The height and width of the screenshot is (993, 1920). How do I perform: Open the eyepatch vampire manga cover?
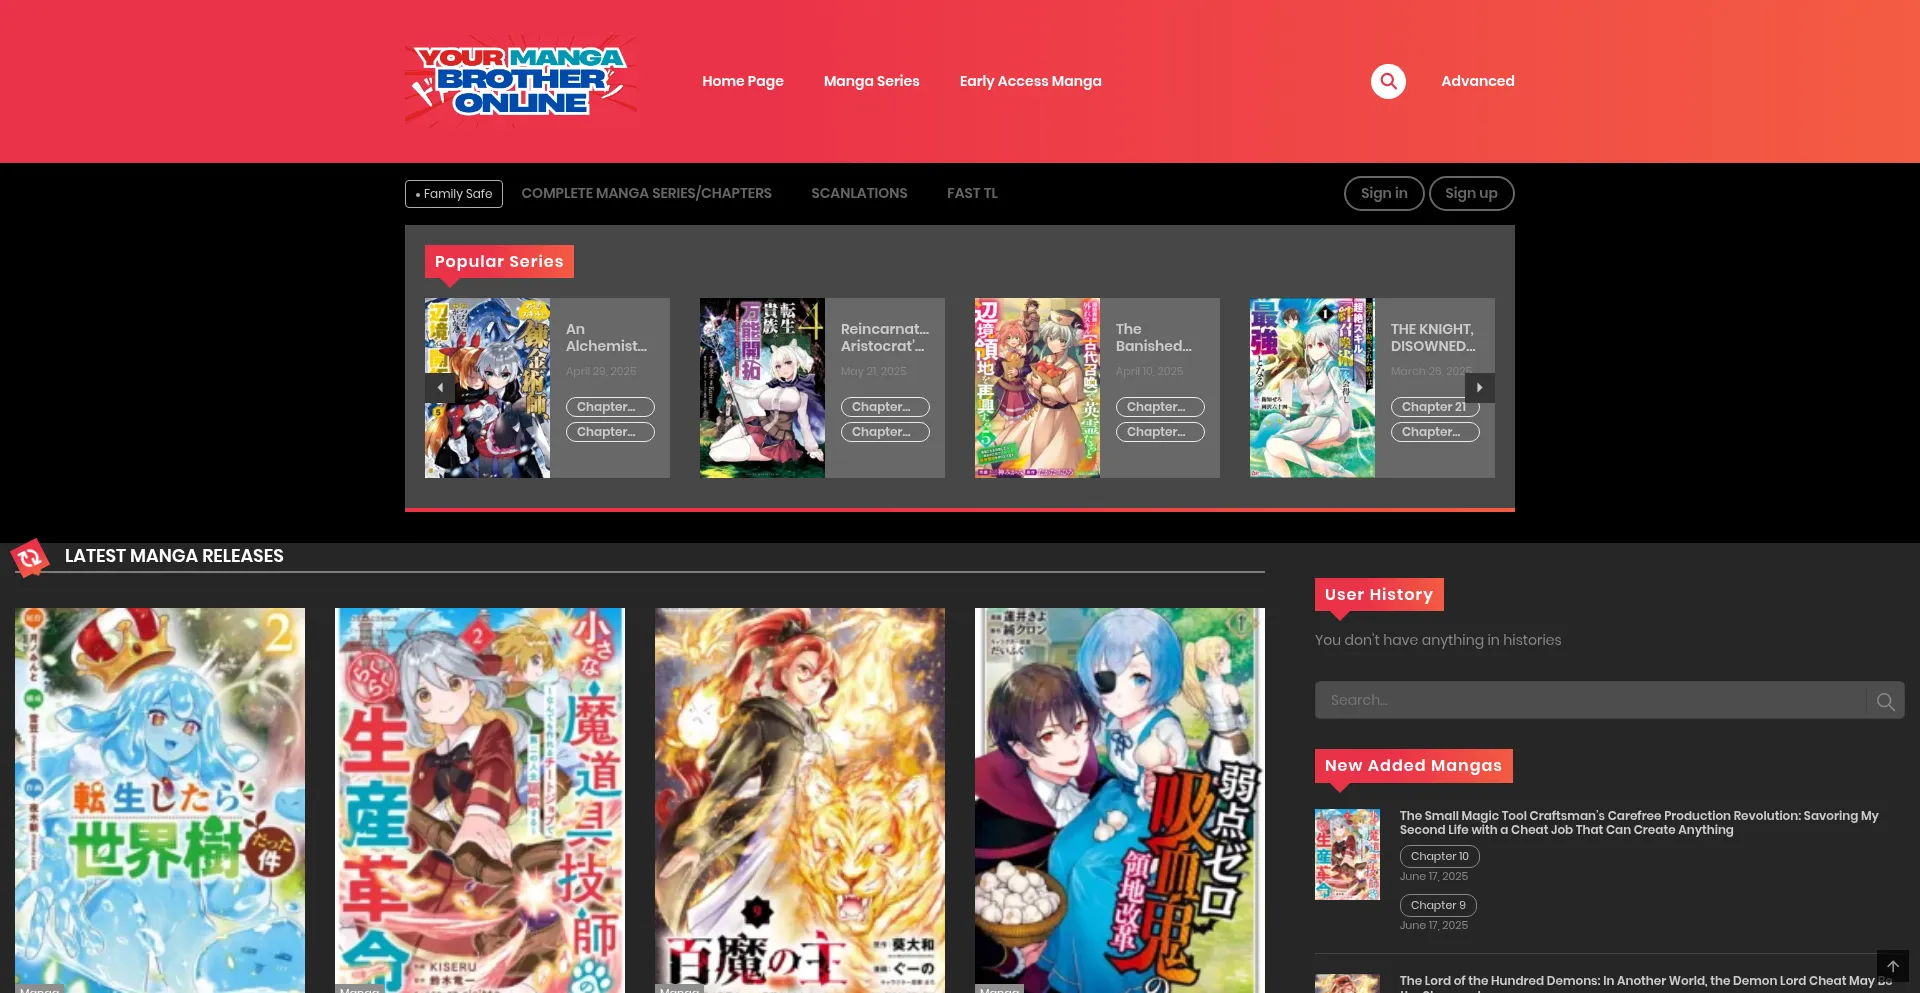pos(1120,800)
